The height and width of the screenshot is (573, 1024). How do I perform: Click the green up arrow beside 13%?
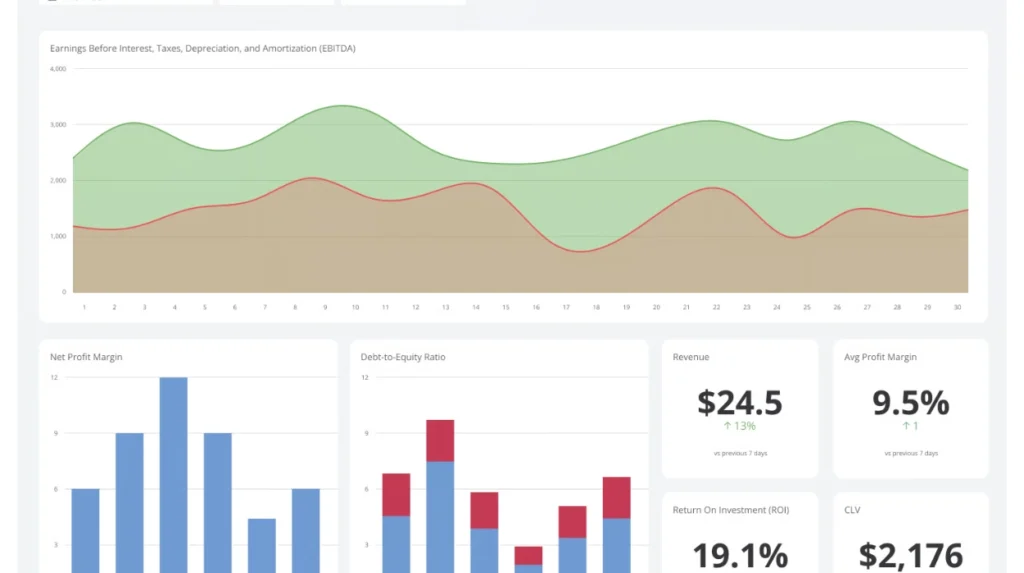coord(727,426)
